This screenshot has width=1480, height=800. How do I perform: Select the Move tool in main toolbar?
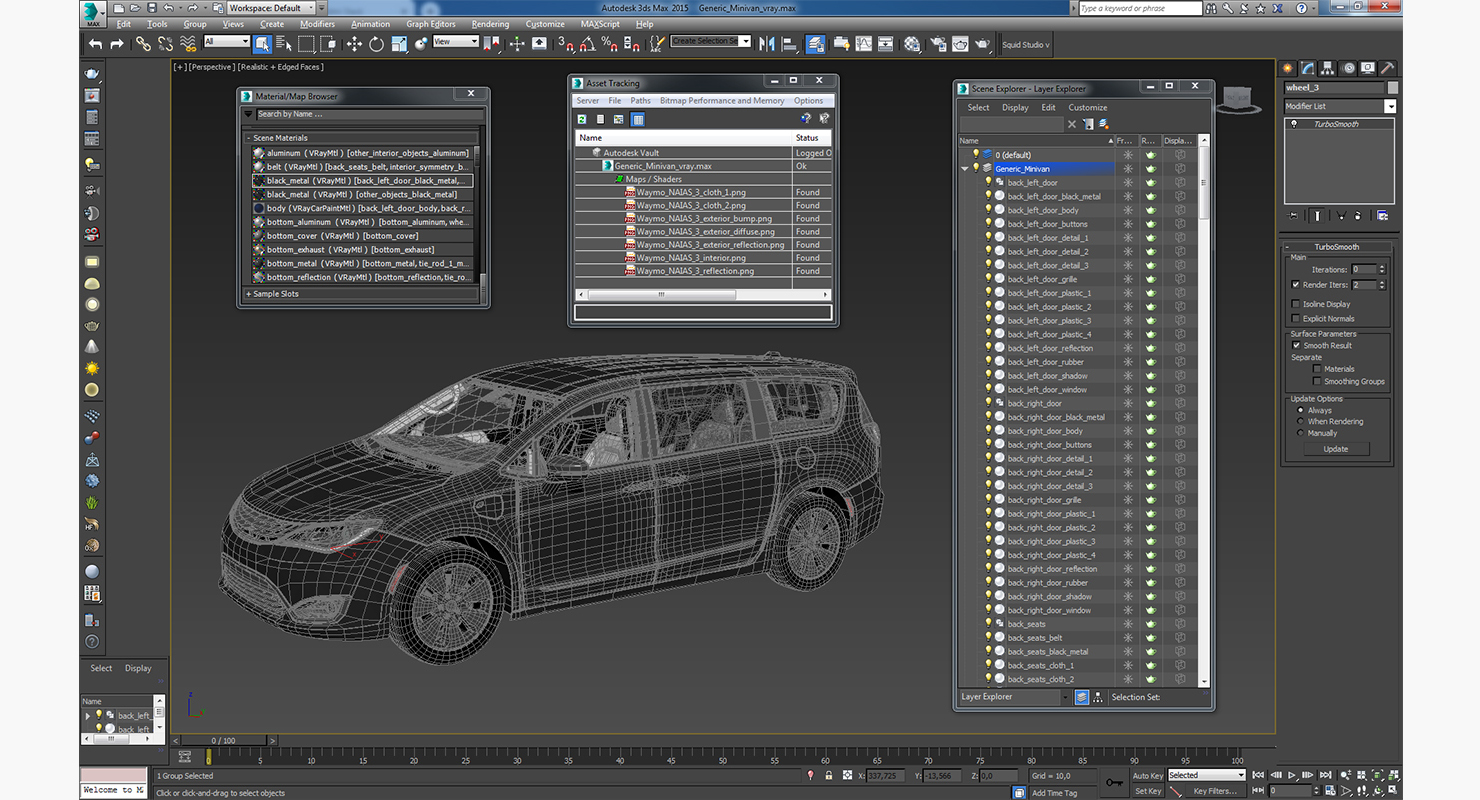354,44
